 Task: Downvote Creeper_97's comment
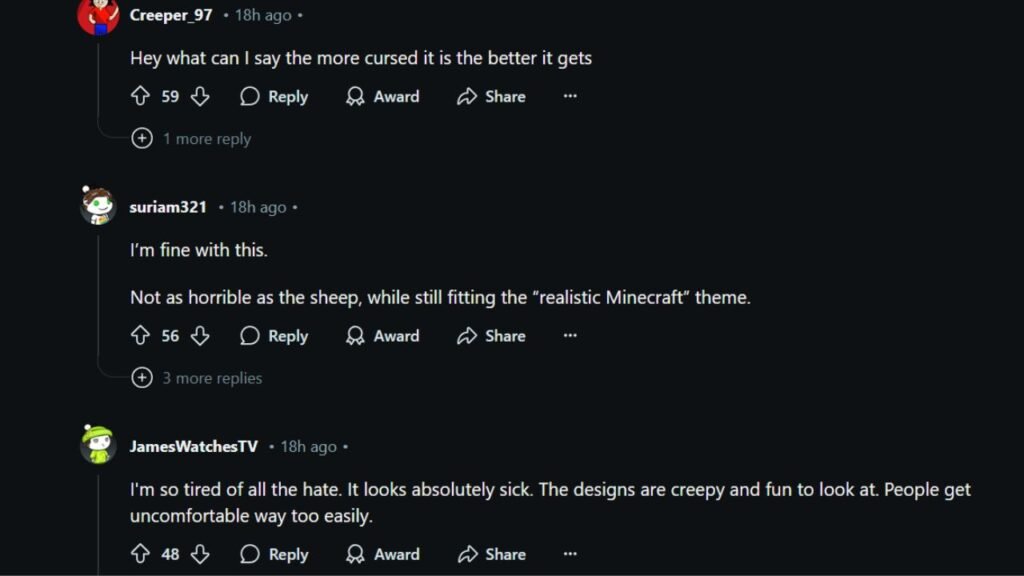coord(200,97)
